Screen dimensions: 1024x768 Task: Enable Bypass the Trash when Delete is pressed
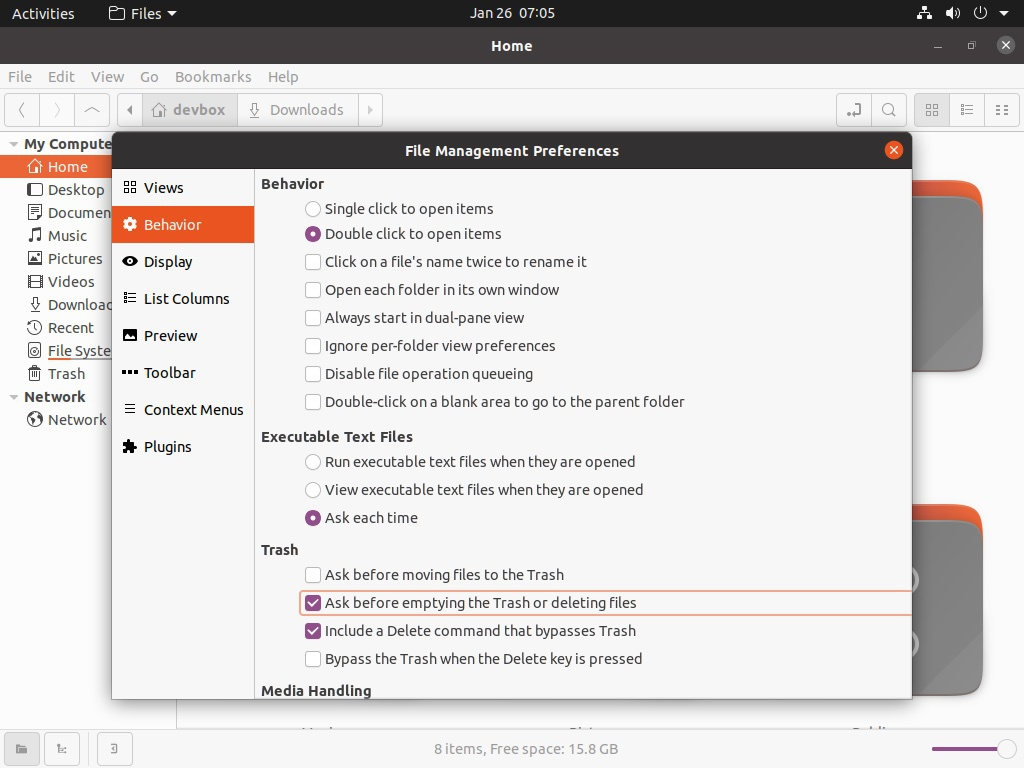313,658
